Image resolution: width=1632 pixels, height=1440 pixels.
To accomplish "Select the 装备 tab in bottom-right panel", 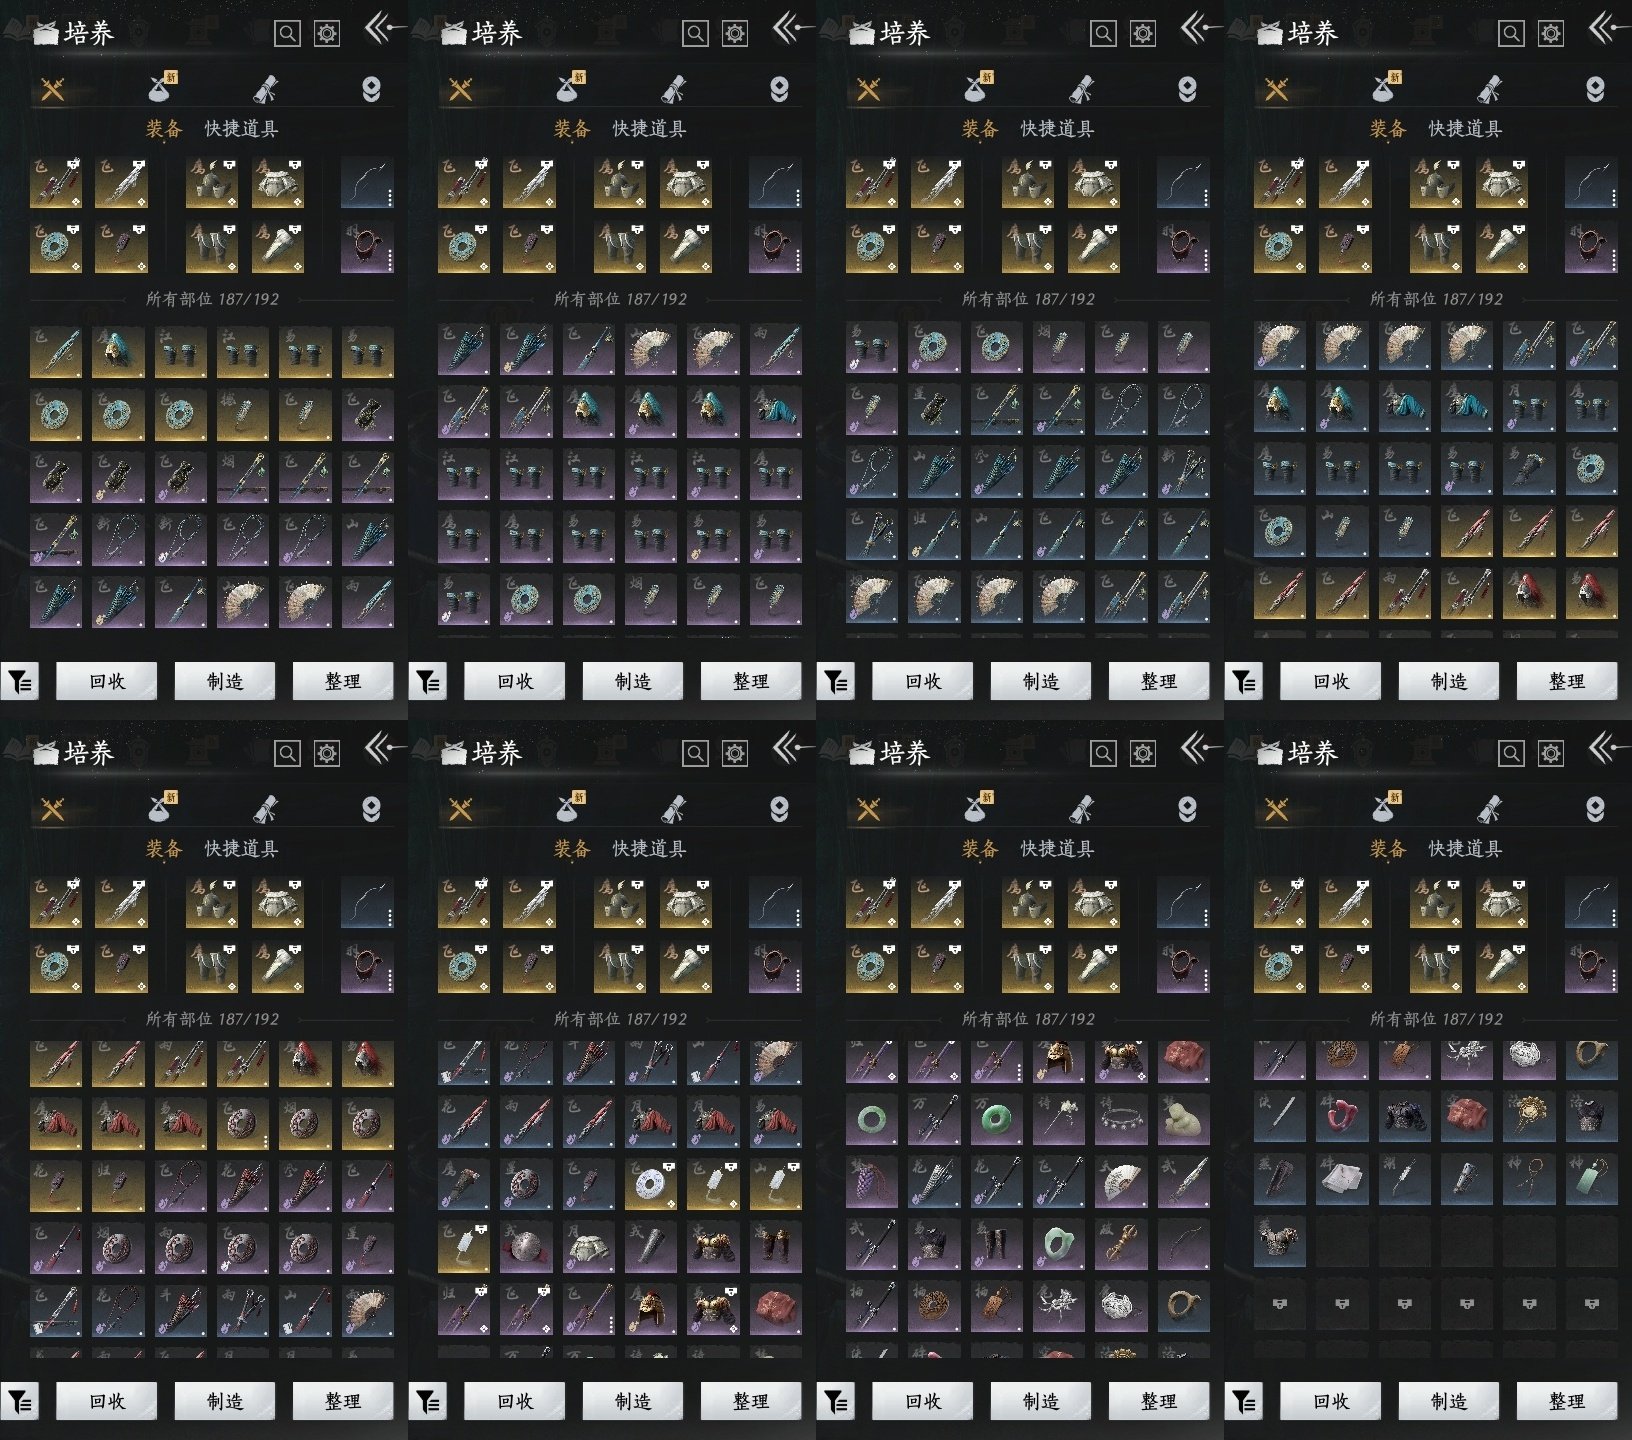I will [x=1387, y=849].
